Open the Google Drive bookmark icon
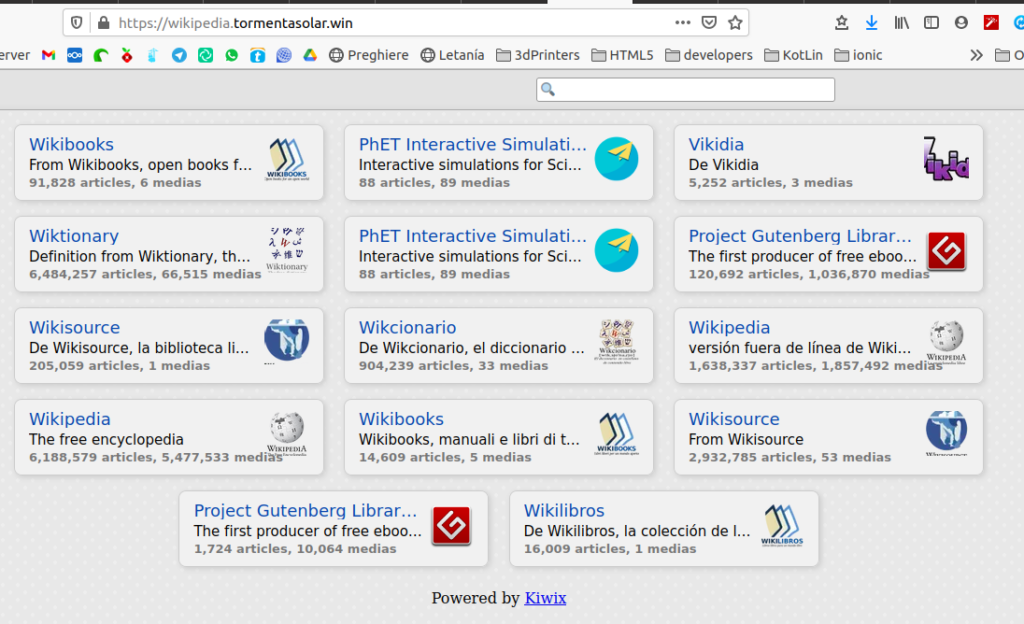Image resolution: width=1024 pixels, height=624 pixels. point(310,55)
